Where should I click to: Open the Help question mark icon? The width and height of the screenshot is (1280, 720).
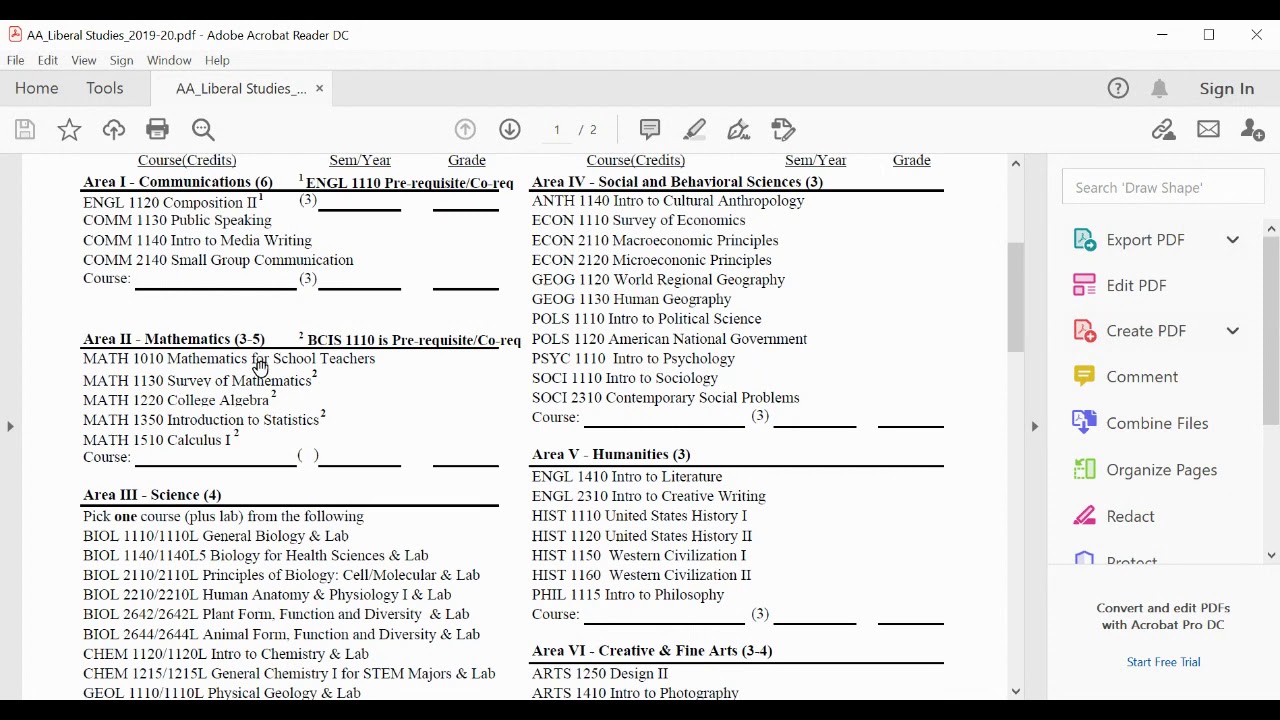[1118, 89]
